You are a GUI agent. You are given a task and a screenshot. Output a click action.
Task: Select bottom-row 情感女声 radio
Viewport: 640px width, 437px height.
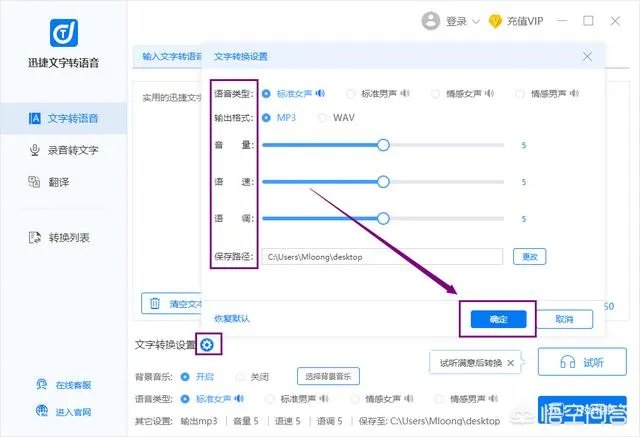[x=354, y=399]
